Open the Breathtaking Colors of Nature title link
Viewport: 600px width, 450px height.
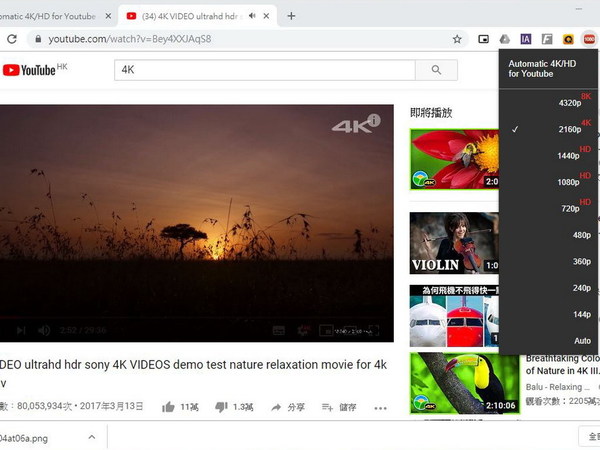tap(562, 365)
